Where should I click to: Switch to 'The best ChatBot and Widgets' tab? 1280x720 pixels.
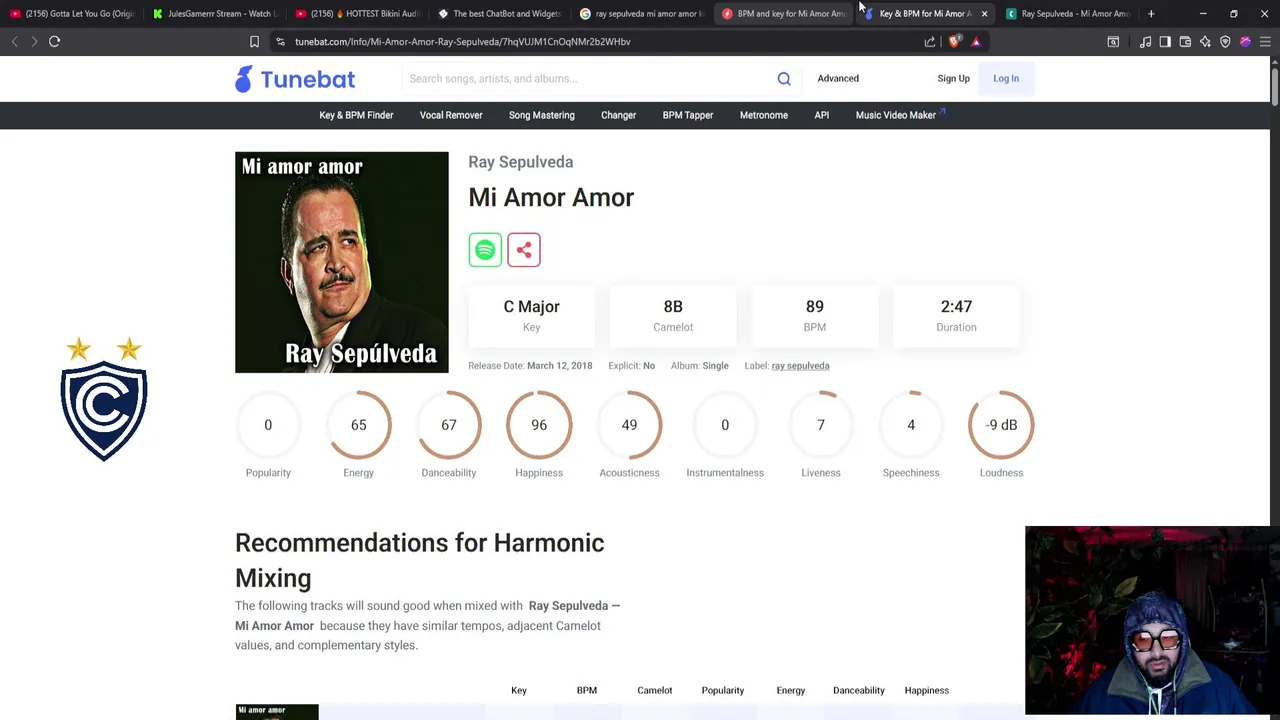coord(499,14)
